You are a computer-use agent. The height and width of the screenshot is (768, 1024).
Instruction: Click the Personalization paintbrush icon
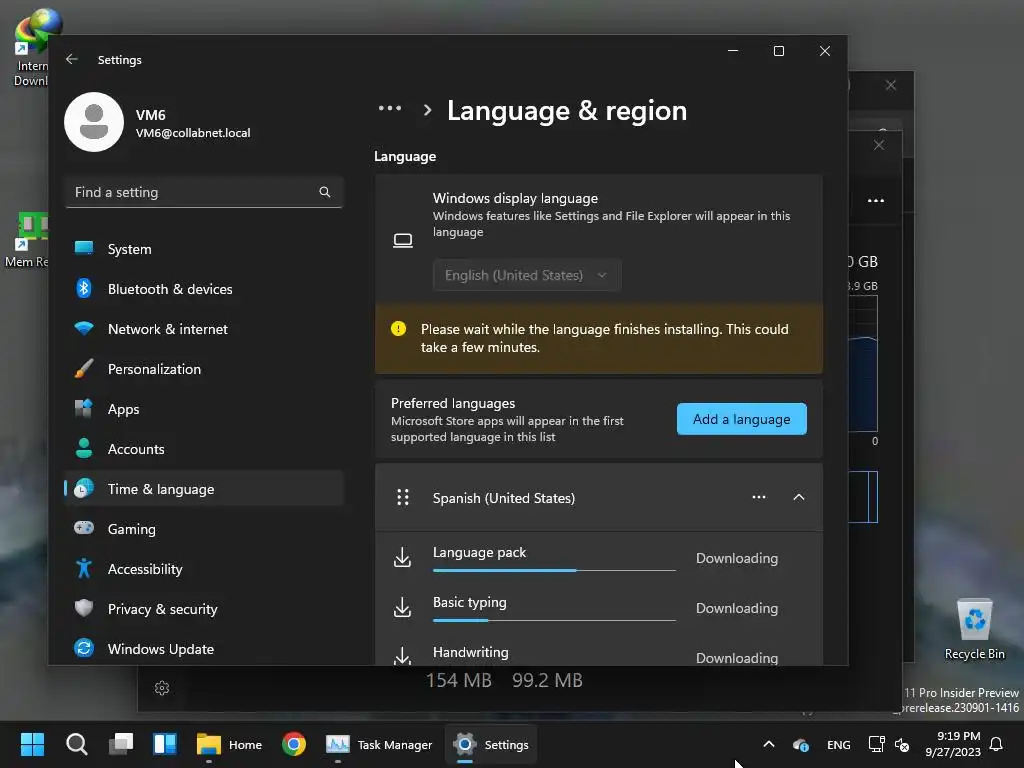click(84, 368)
